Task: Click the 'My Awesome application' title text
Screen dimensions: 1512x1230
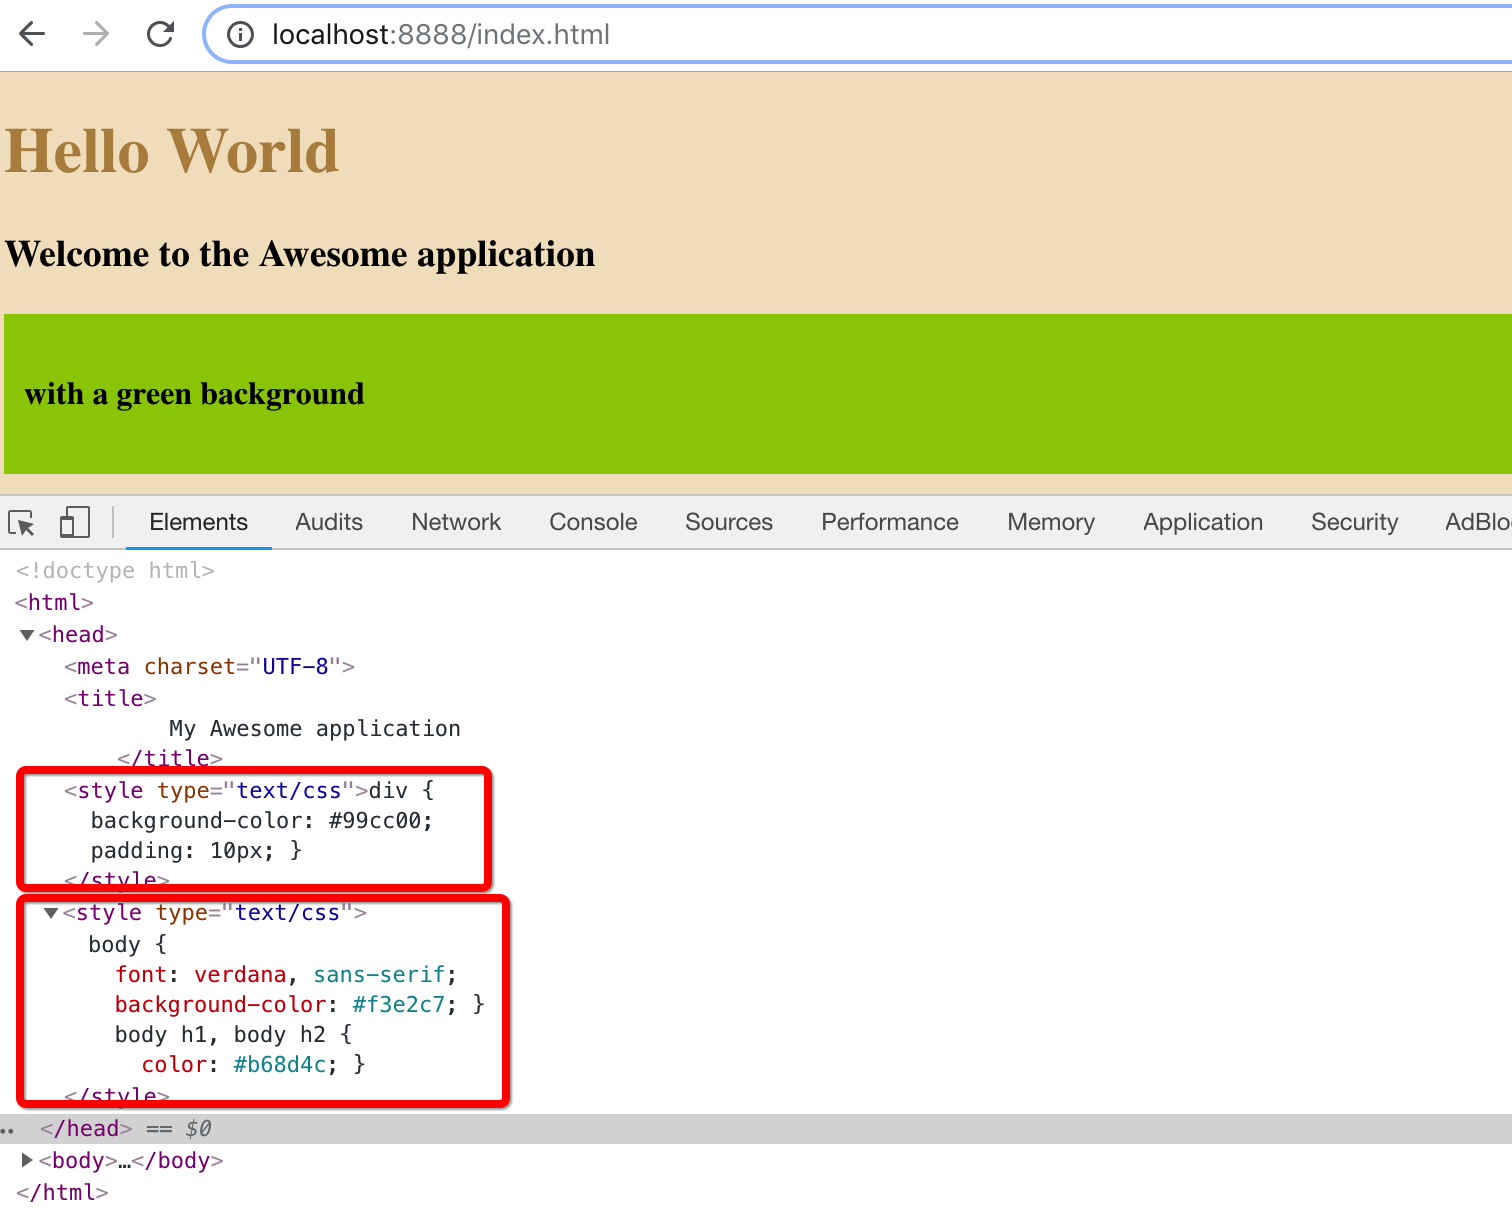Action: point(315,729)
